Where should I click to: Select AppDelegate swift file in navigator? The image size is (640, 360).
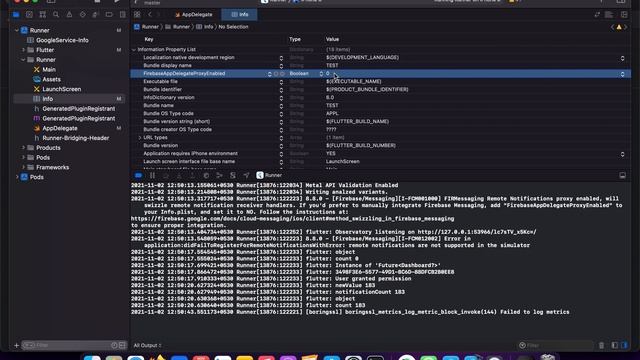pyautogui.click(x=60, y=128)
